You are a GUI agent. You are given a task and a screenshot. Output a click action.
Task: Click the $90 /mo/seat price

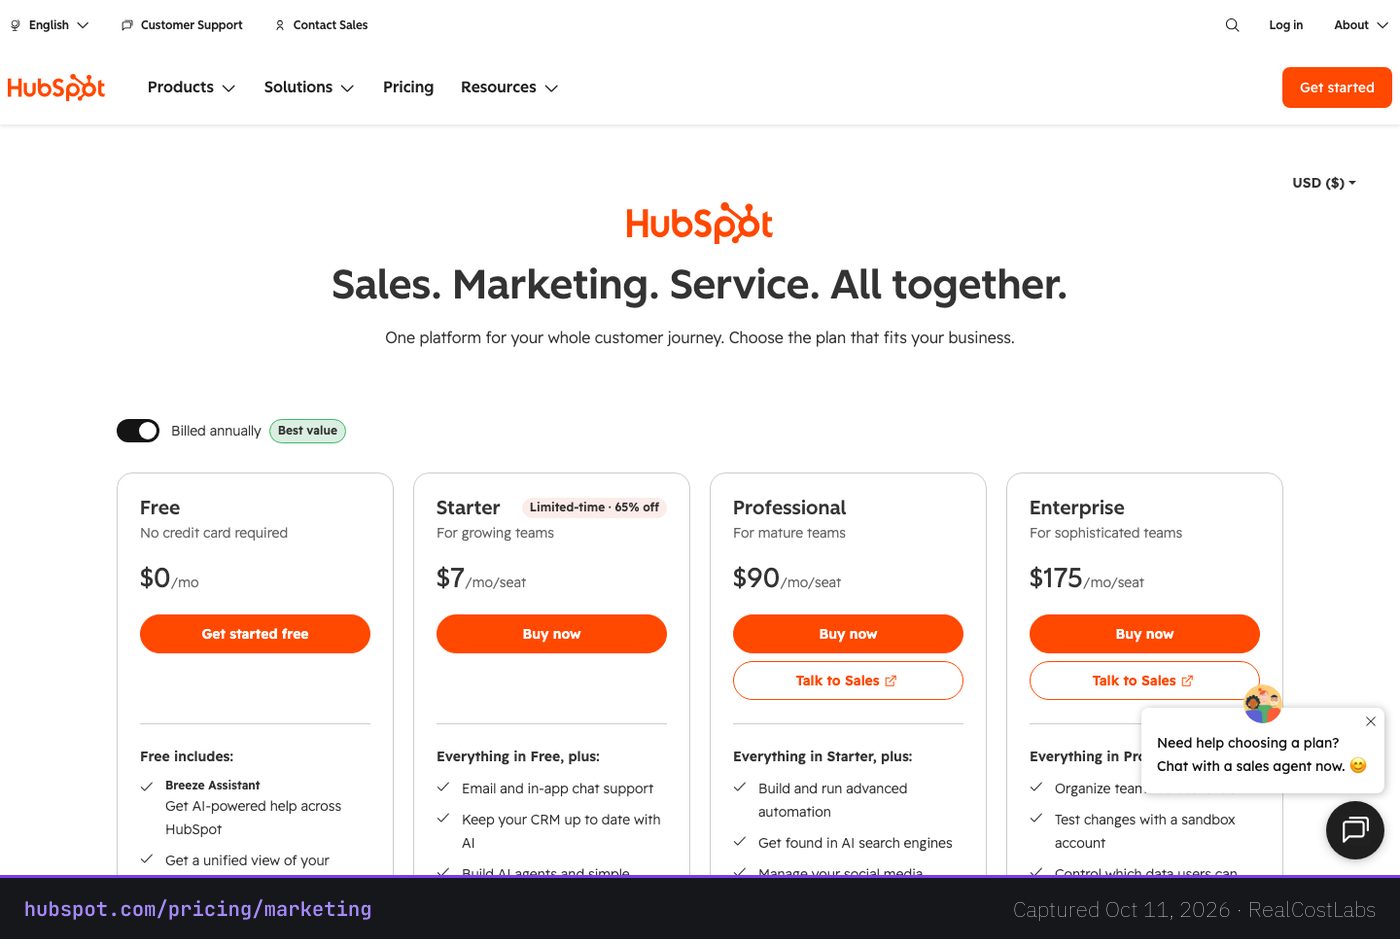(x=787, y=578)
